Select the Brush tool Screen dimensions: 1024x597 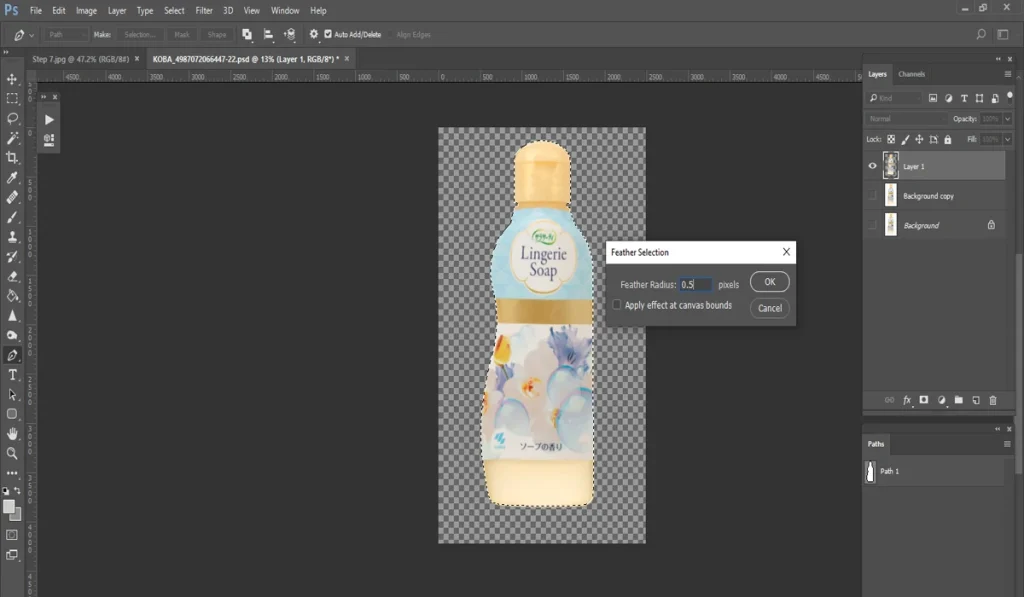coord(12,217)
